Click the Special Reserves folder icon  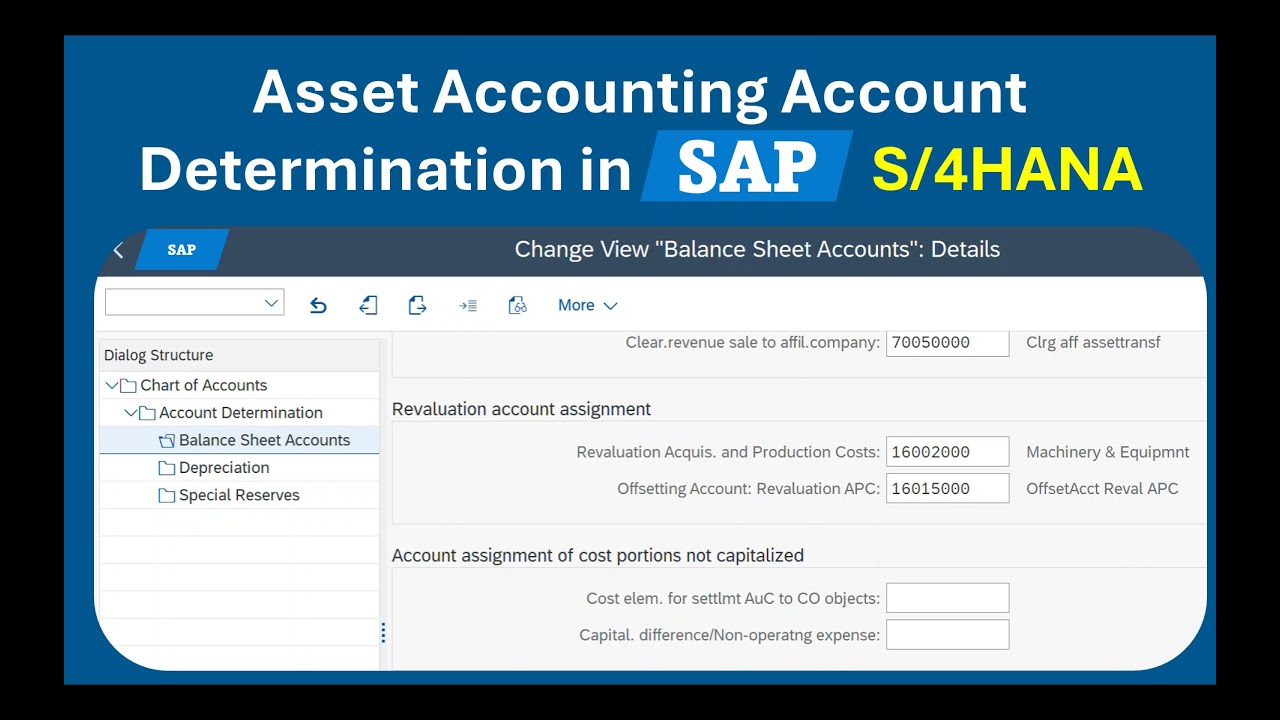click(x=167, y=495)
